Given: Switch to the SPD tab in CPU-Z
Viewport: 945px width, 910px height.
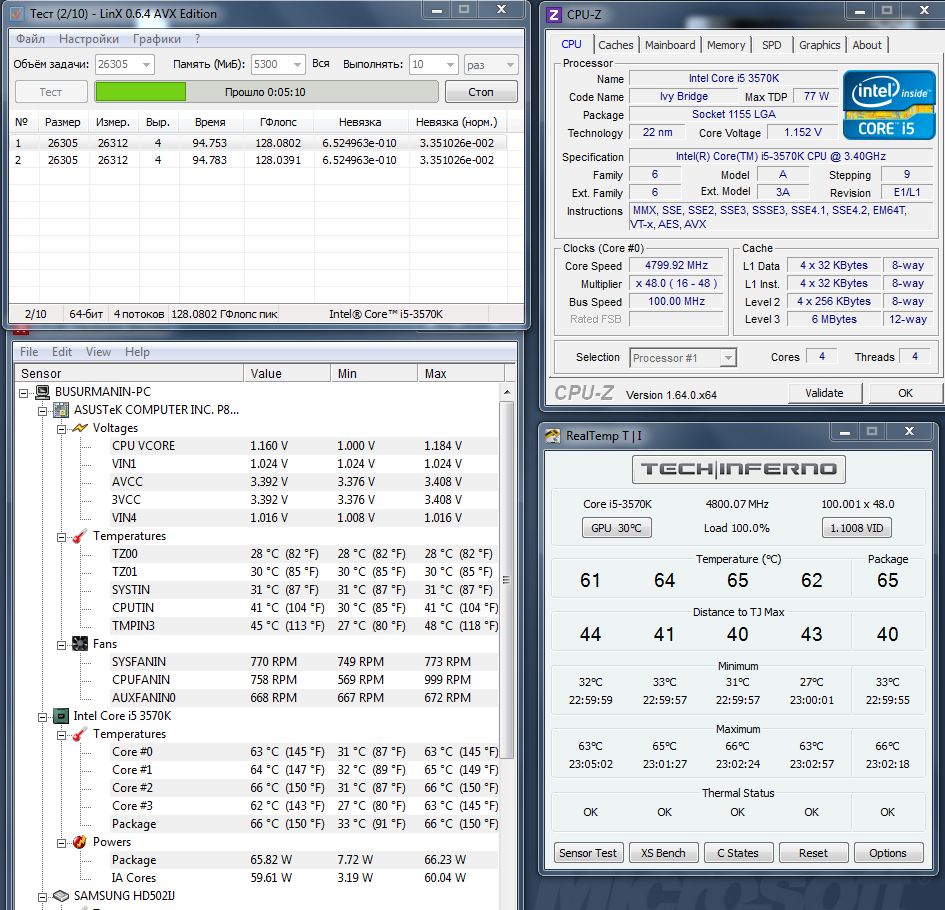Looking at the screenshot, I should (771, 45).
